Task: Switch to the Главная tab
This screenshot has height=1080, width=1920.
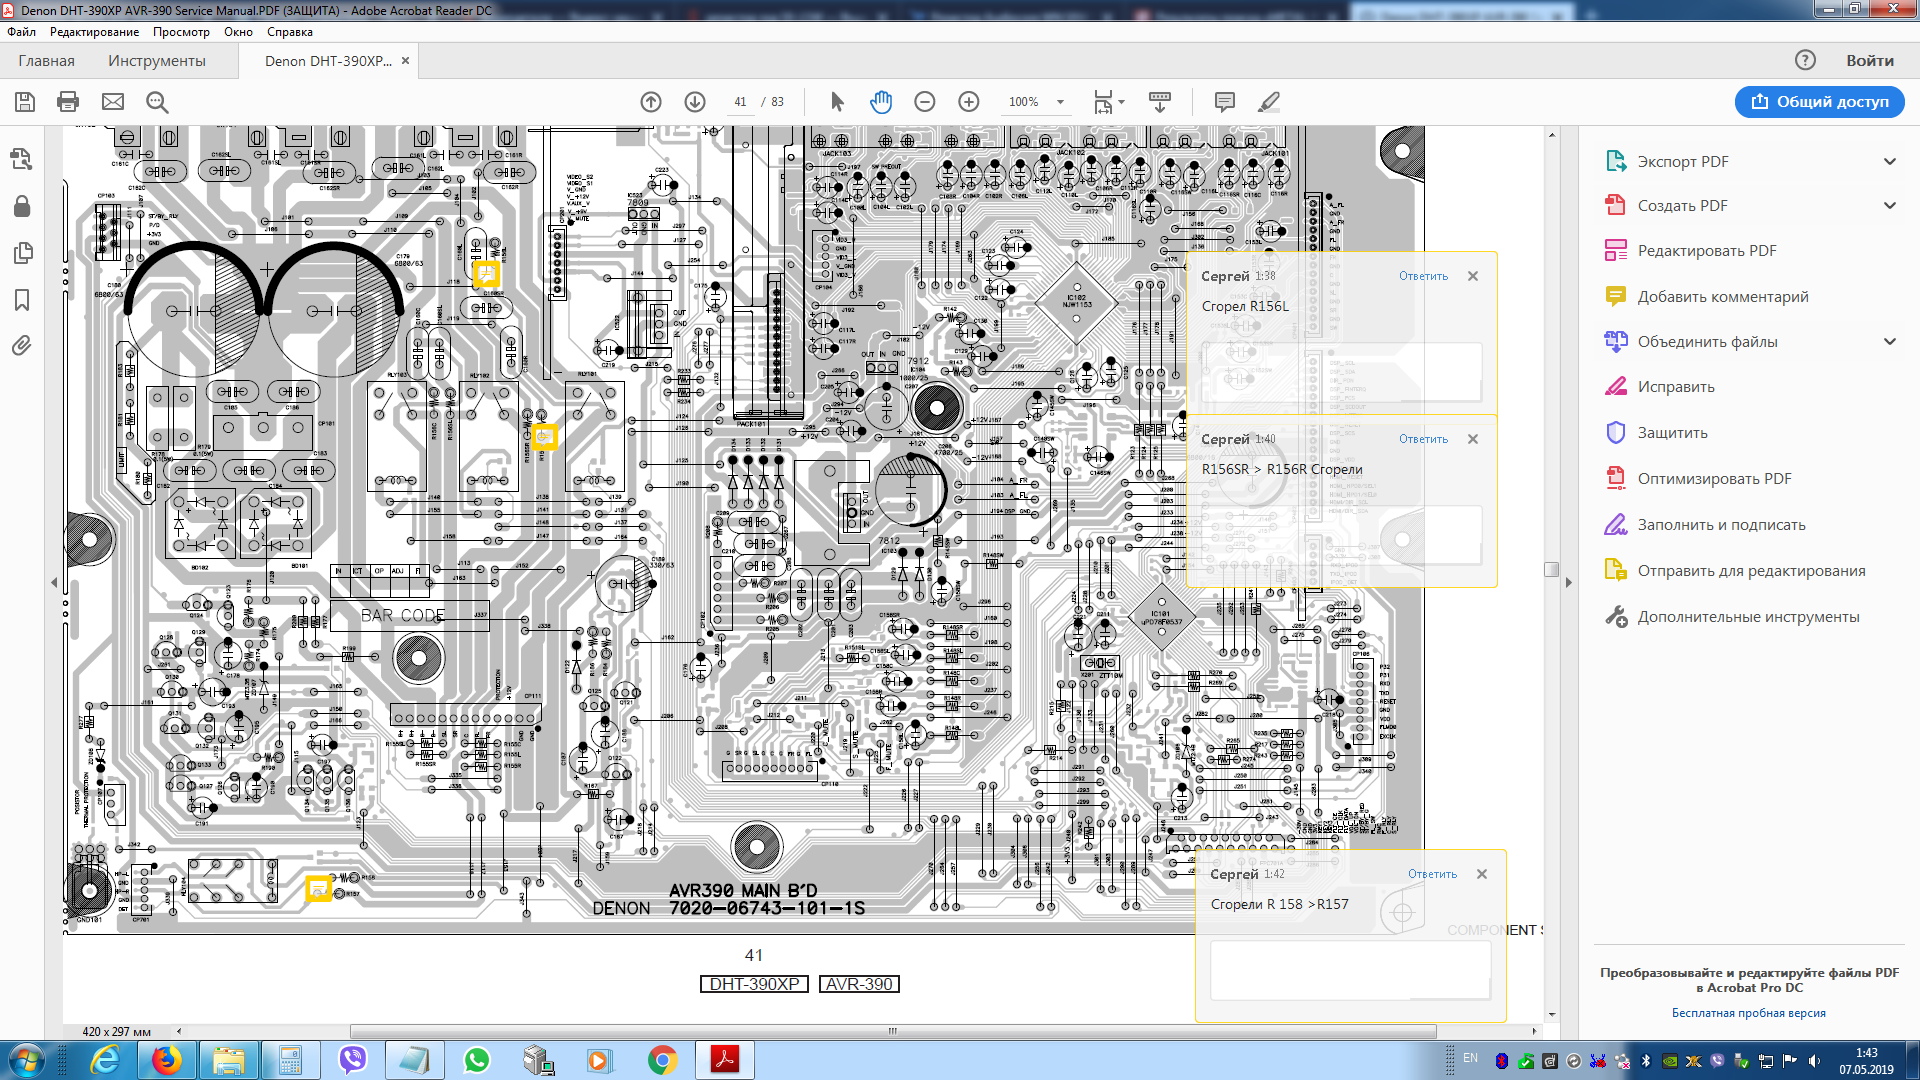Action: (x=46, y=61)
